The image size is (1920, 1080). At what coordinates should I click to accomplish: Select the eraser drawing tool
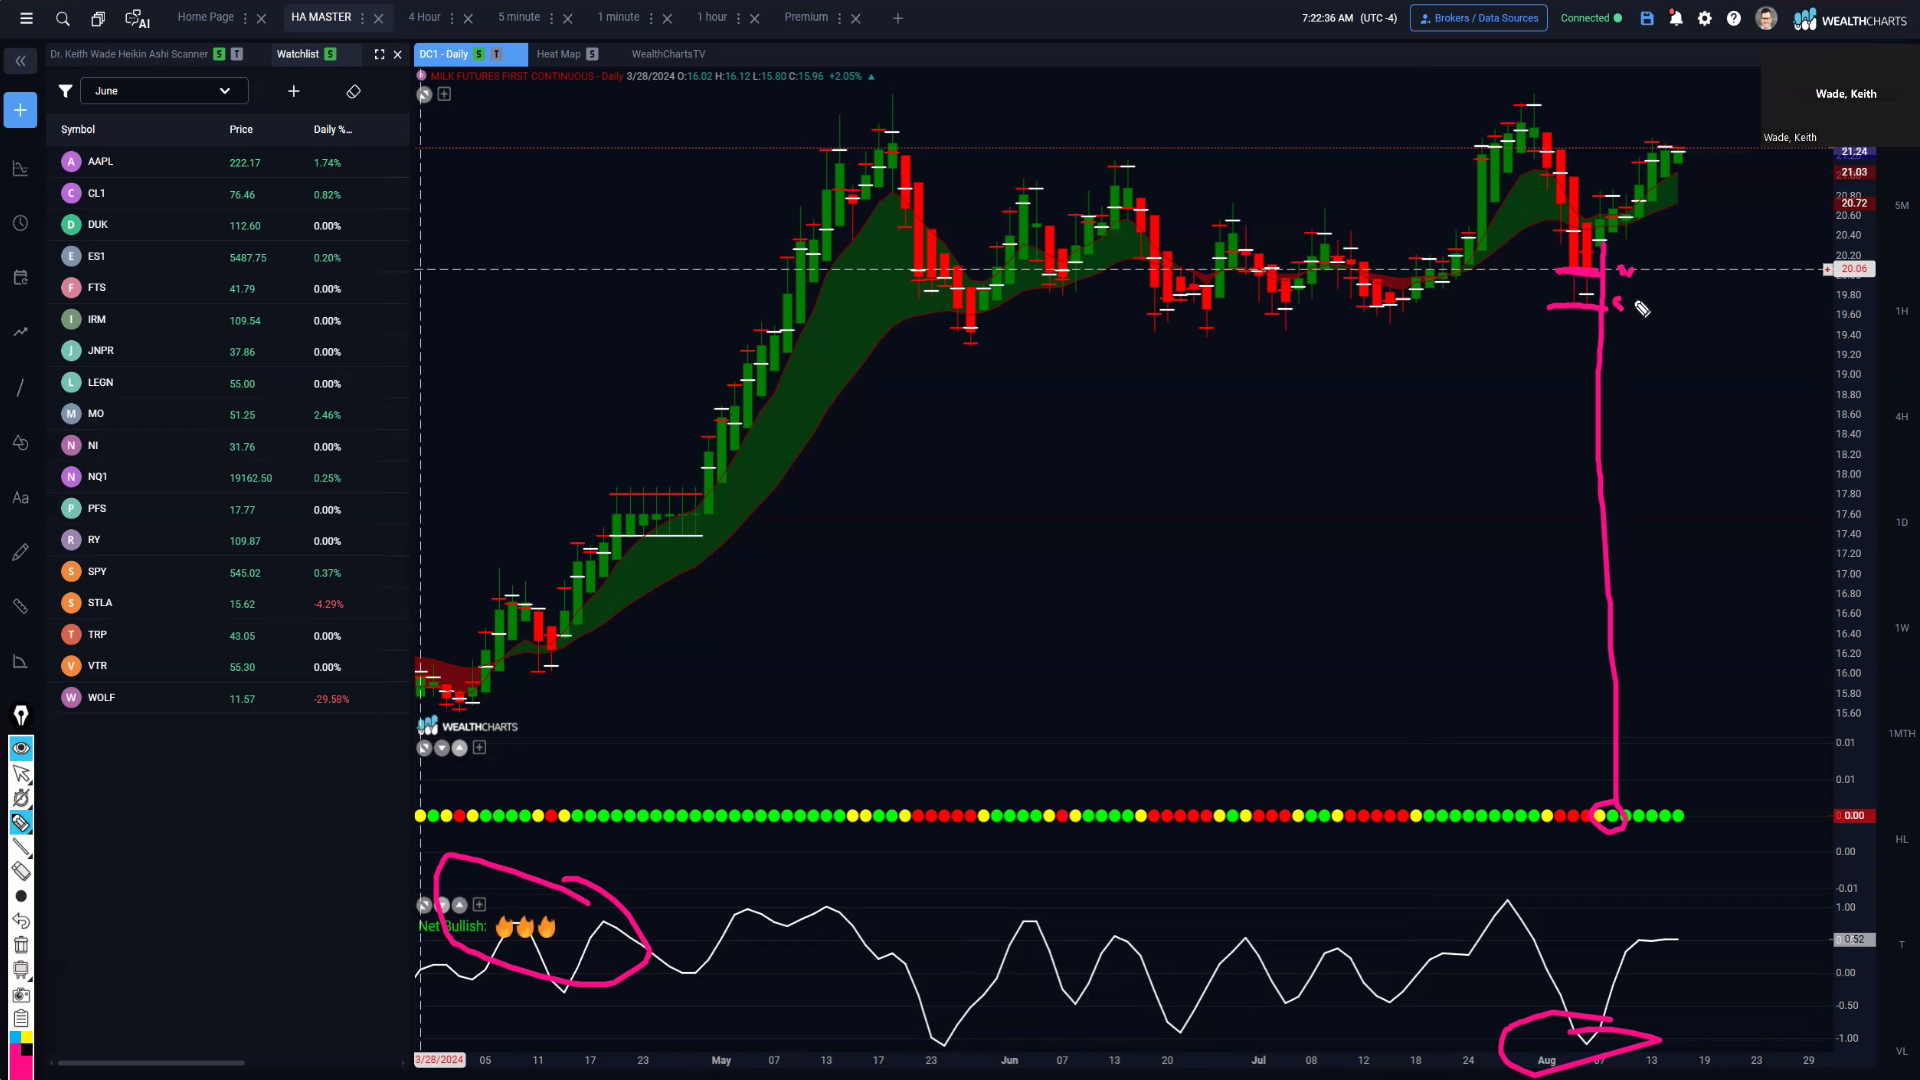21,871
